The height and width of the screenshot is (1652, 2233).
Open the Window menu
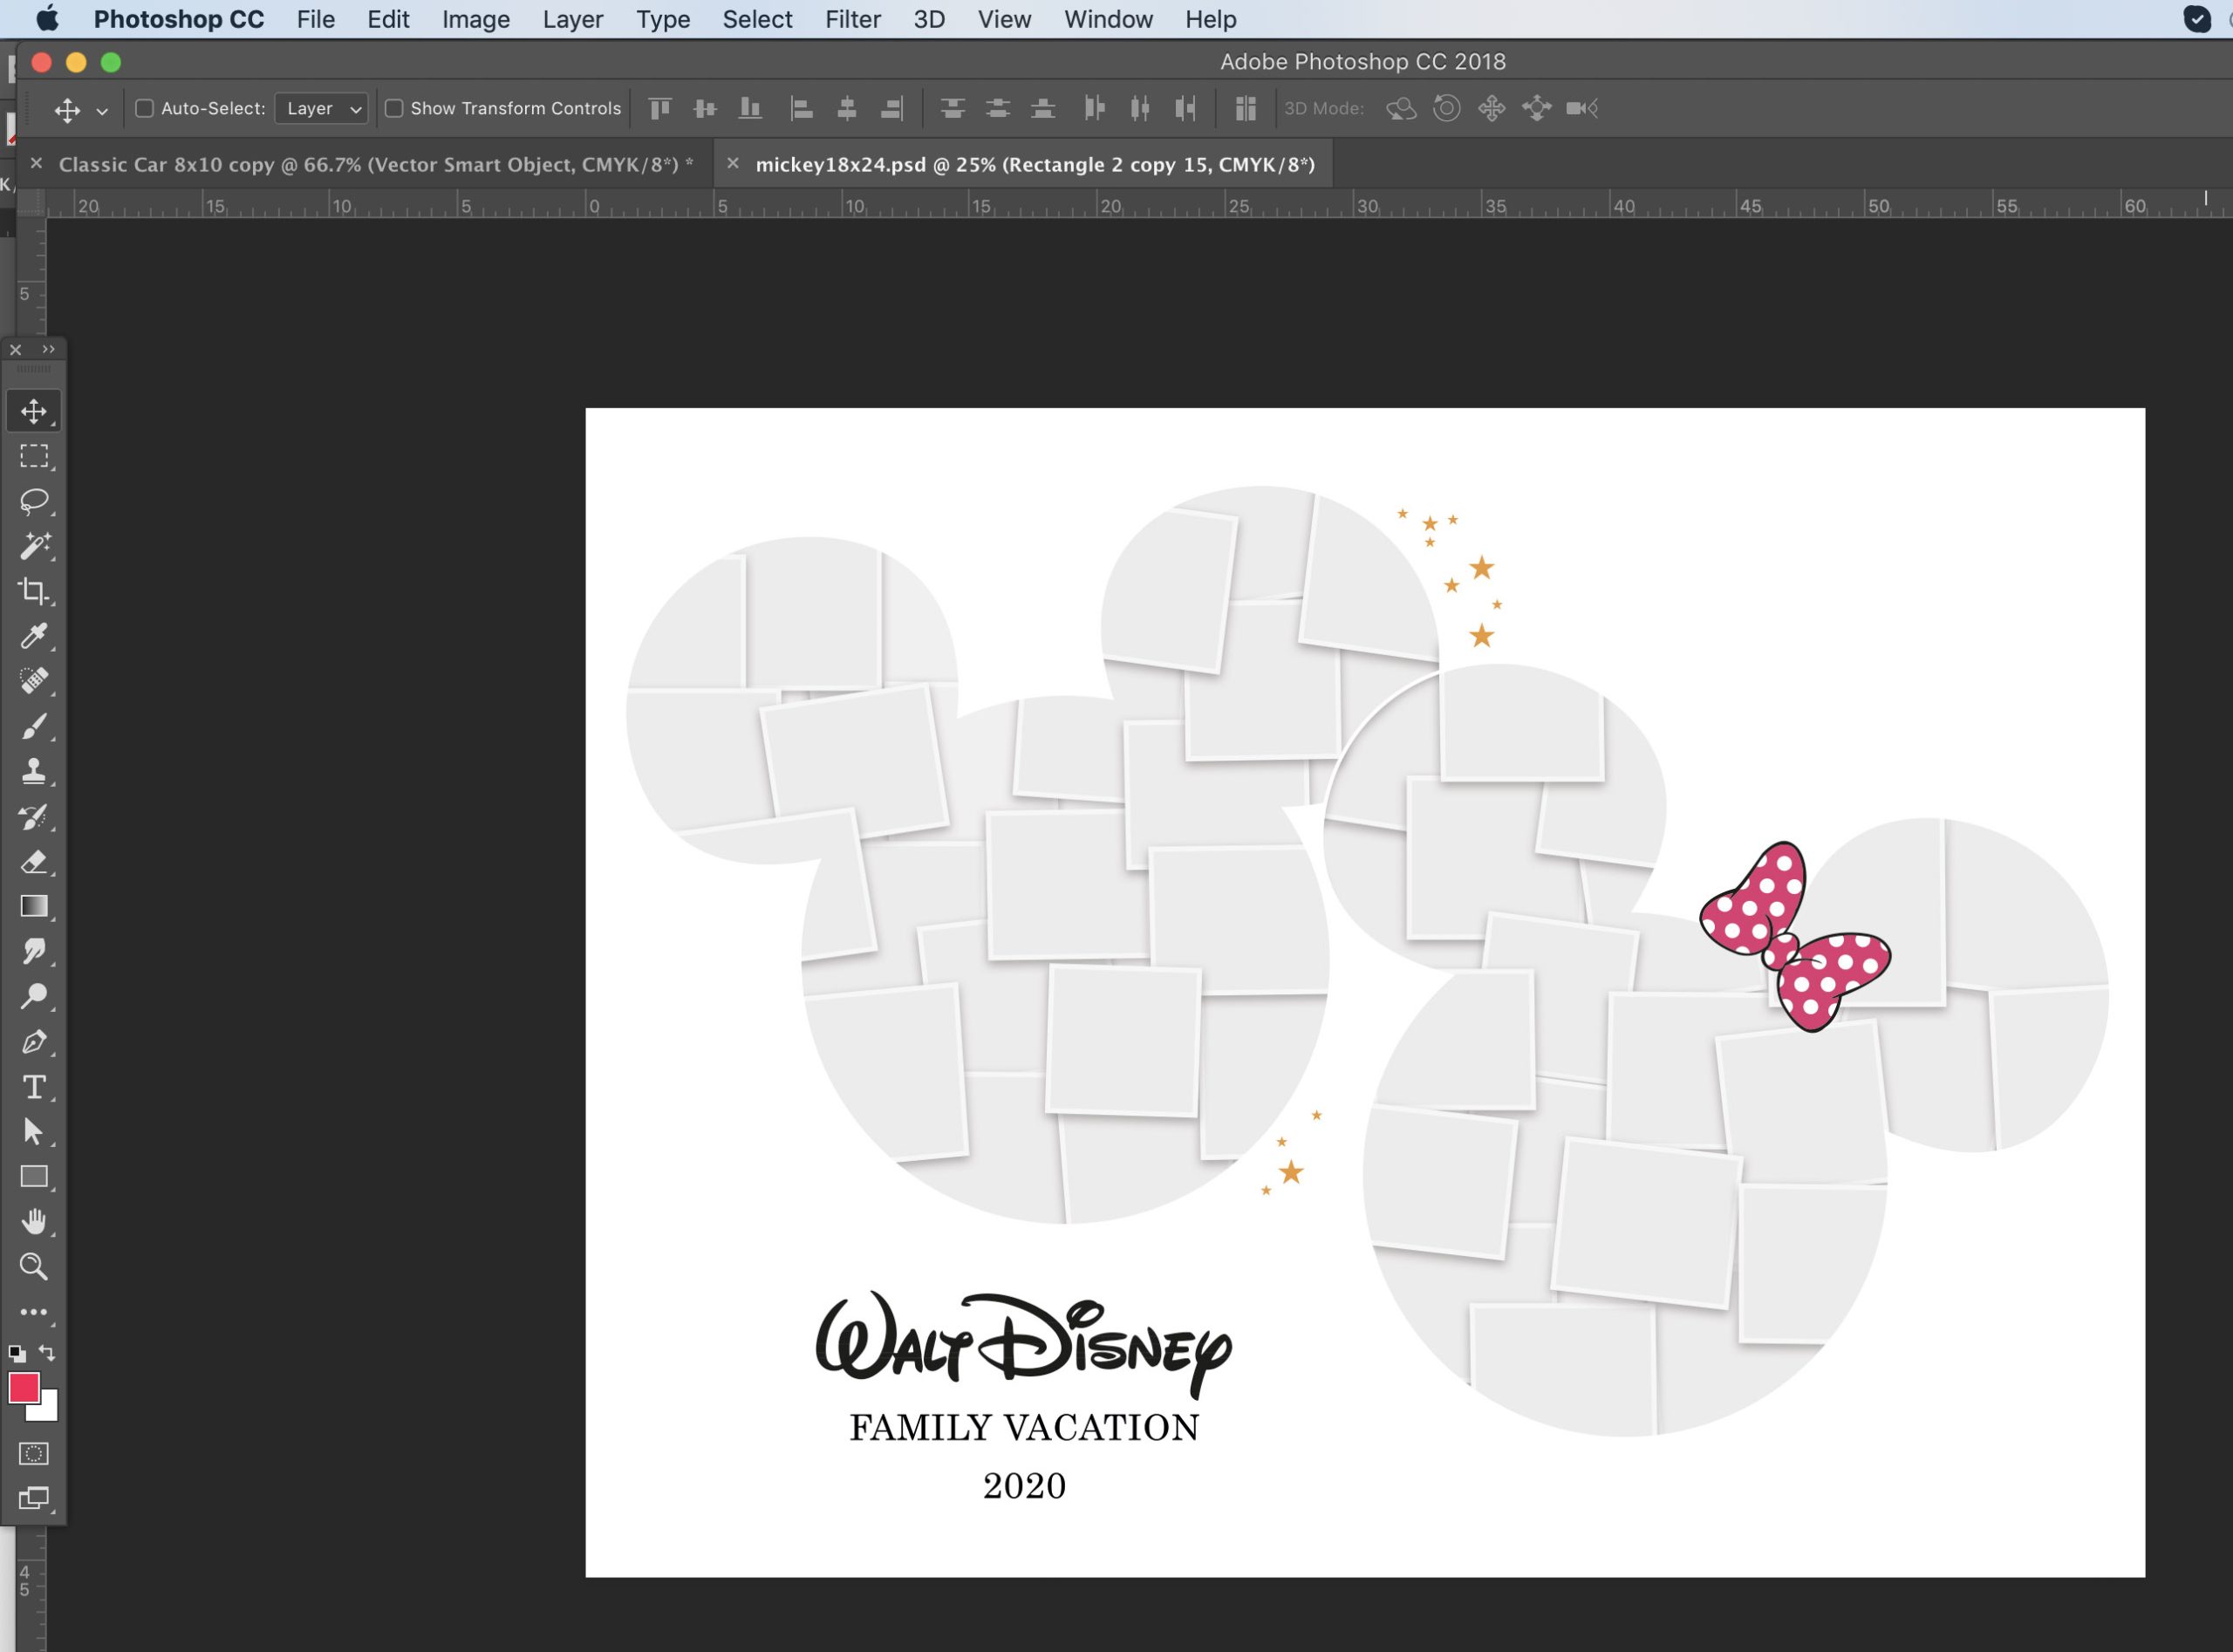point(1108,19)
